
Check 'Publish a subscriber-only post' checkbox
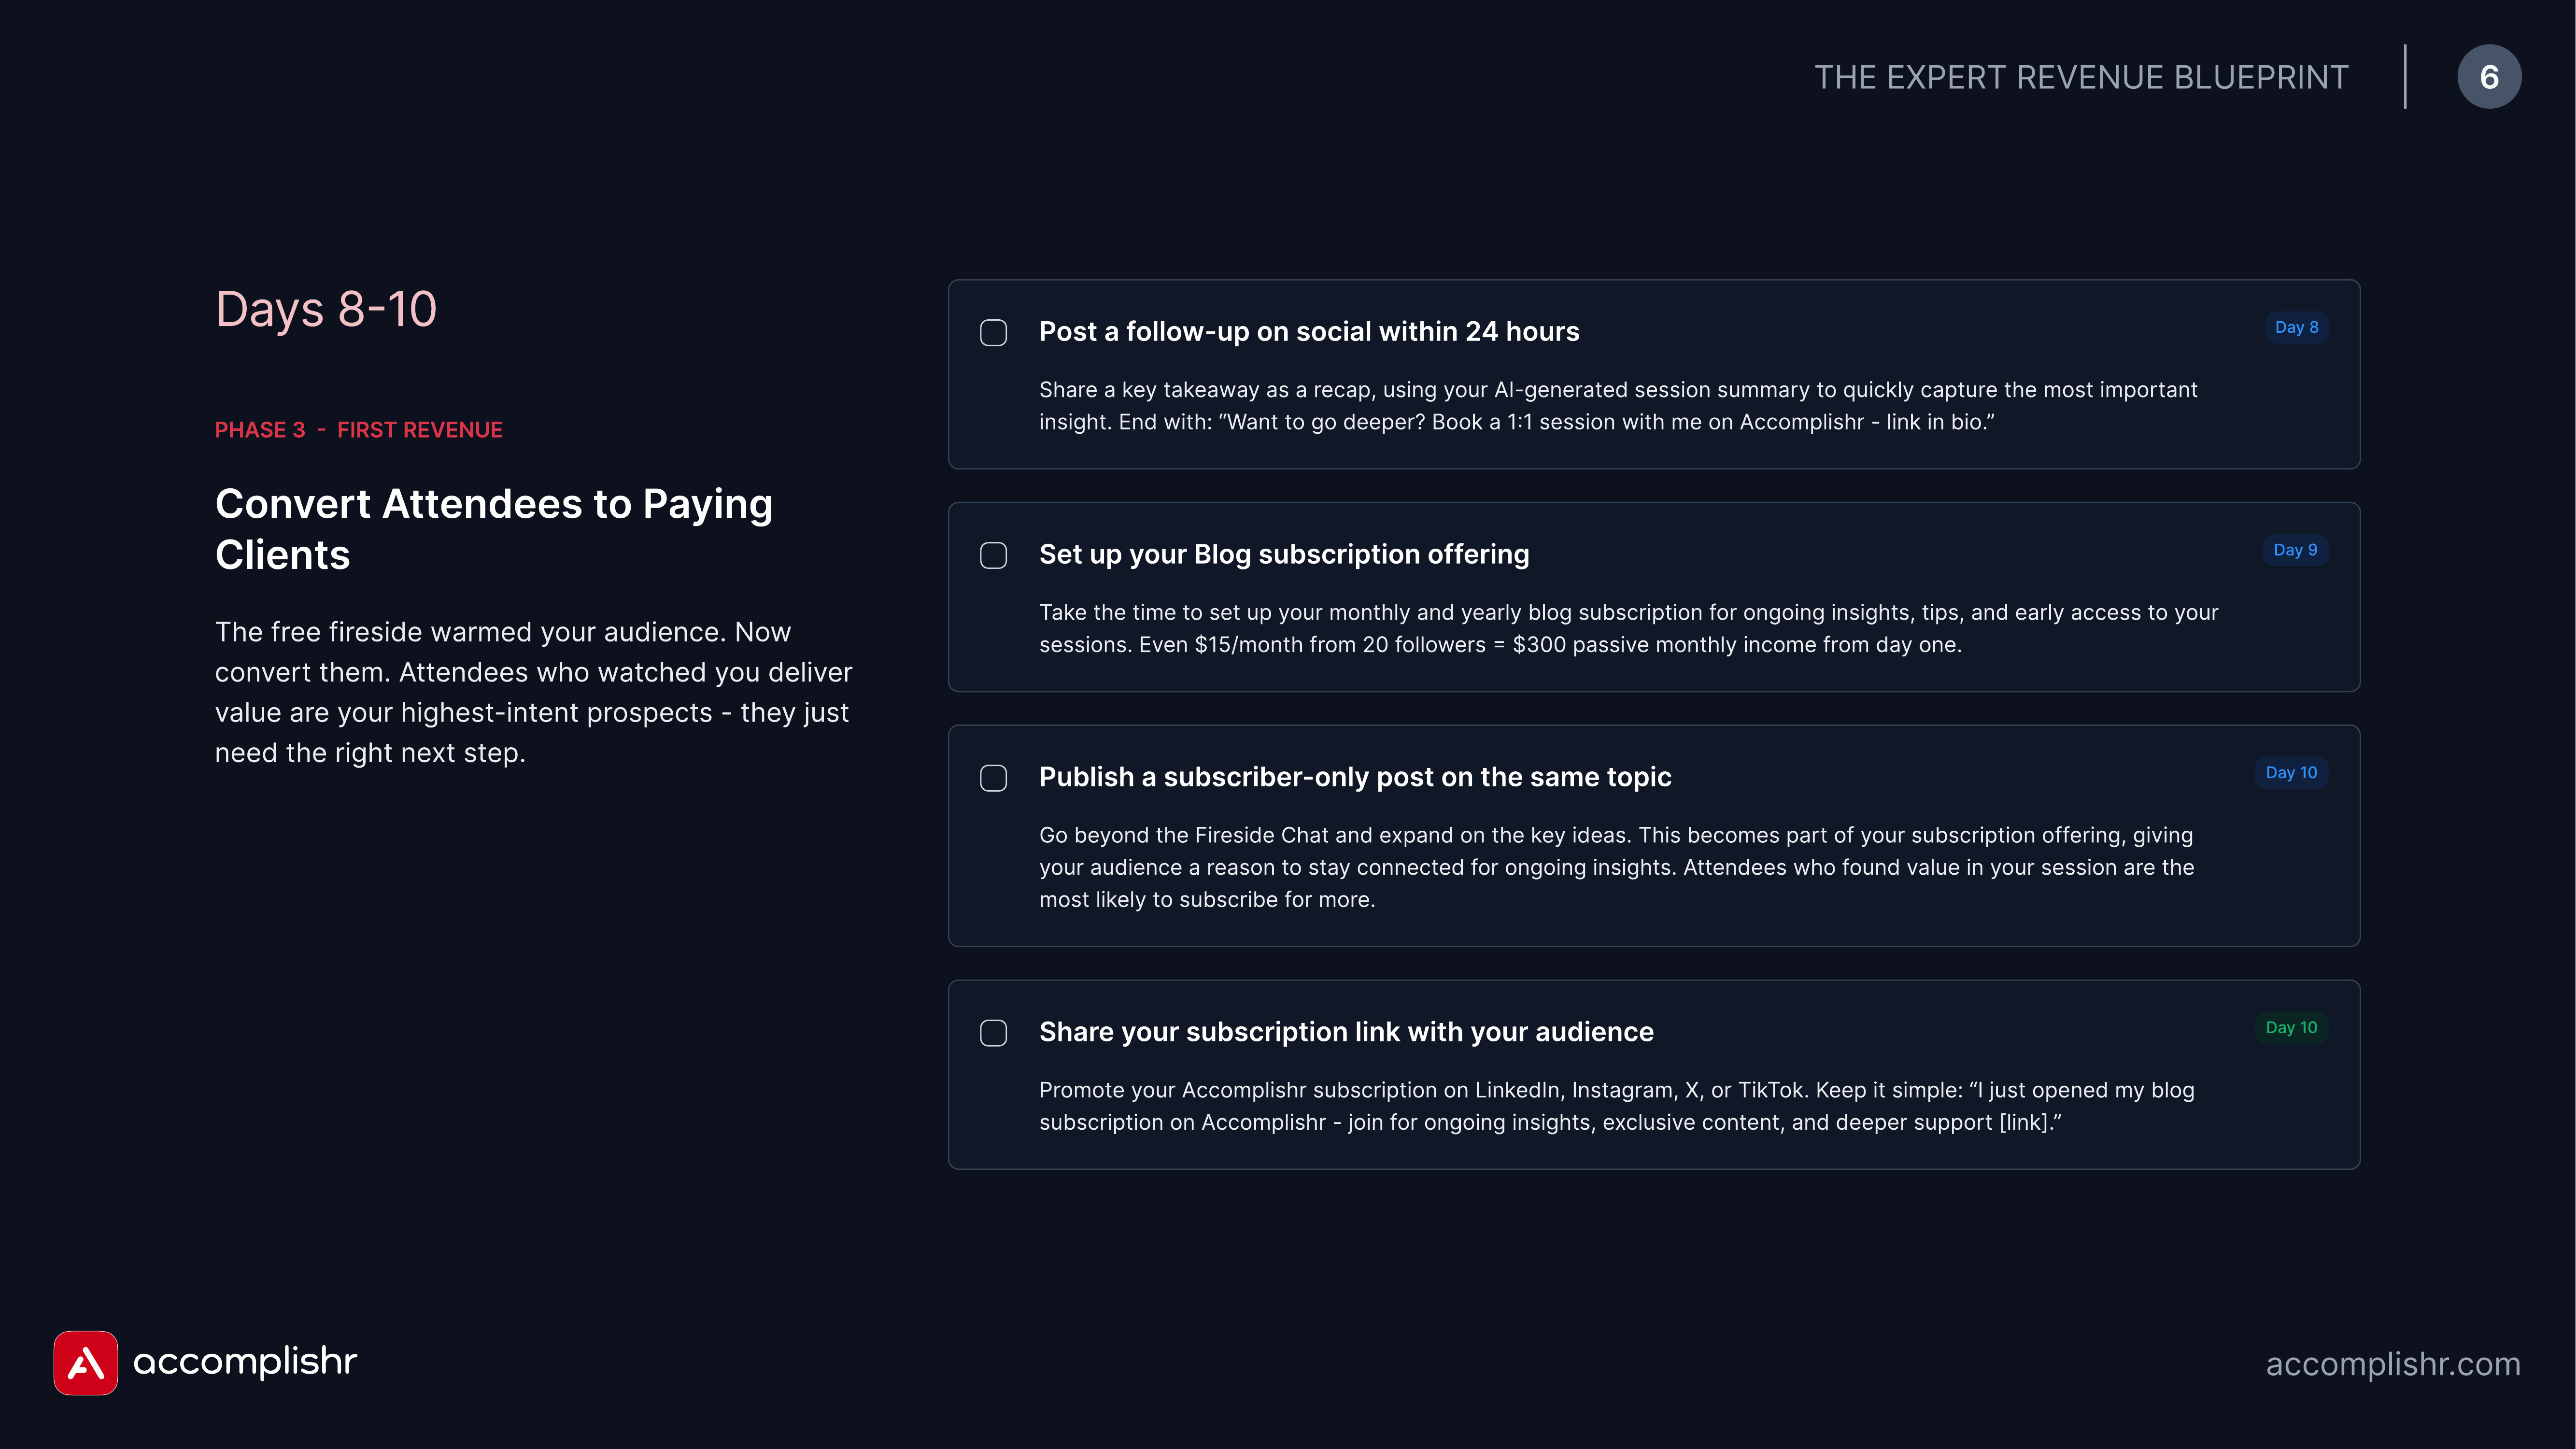[x=993, y=778]
